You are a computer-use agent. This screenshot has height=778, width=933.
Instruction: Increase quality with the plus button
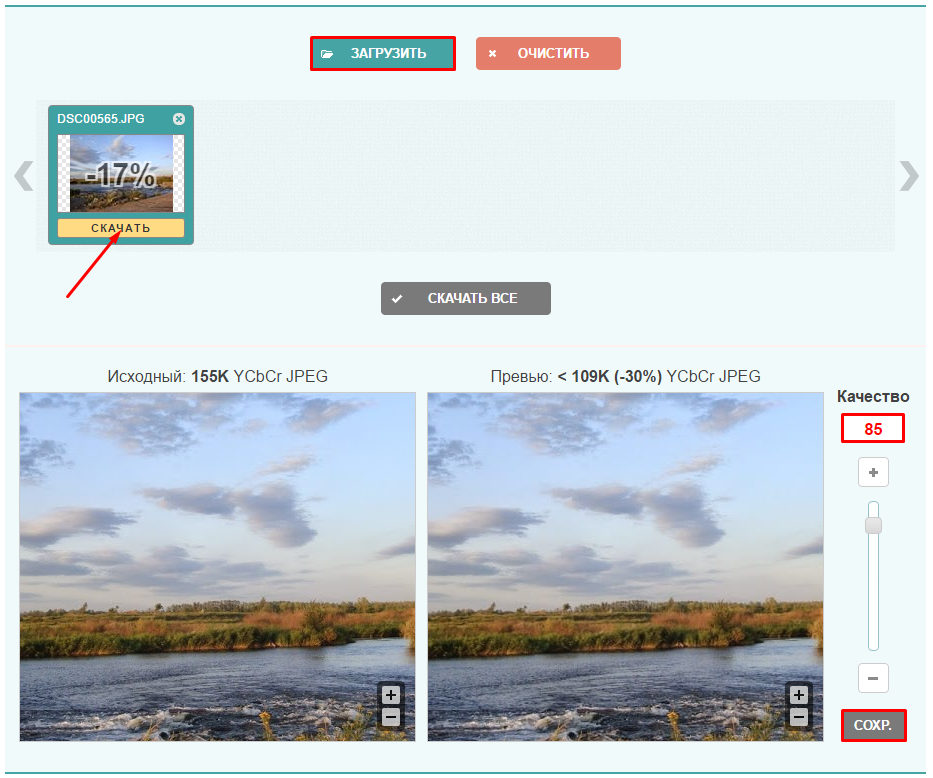click(x=873, y=472)
